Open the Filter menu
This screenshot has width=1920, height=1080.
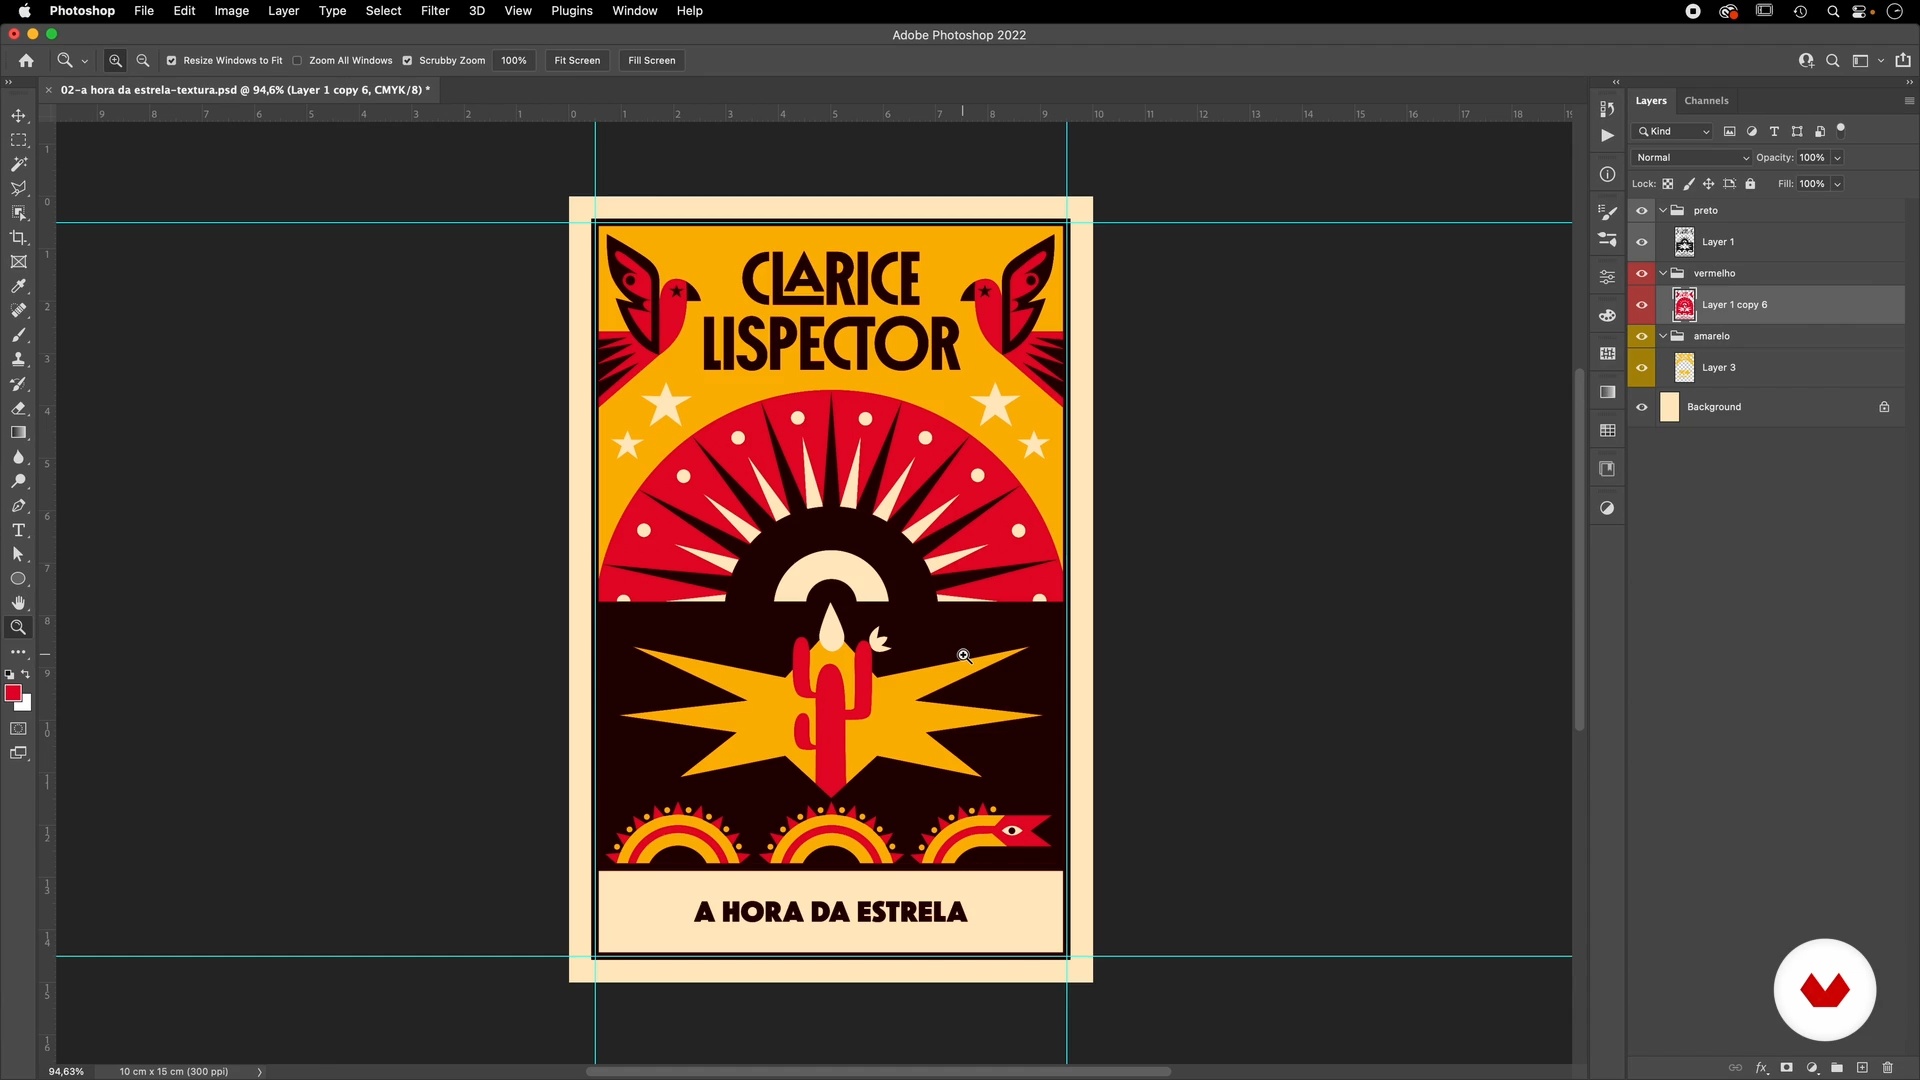pyautogui.click(x=435, y=11)
